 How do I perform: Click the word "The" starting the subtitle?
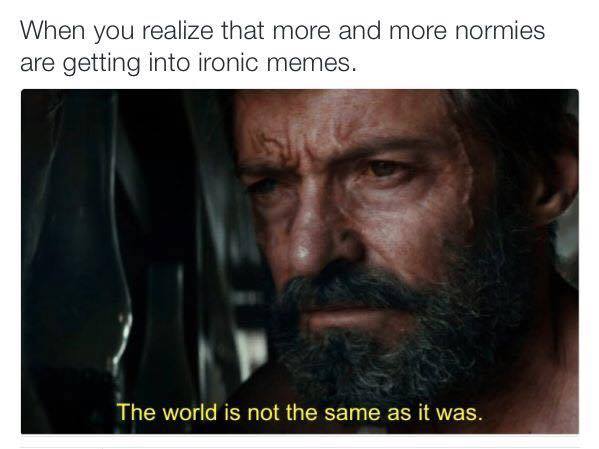tap(136, 413)
